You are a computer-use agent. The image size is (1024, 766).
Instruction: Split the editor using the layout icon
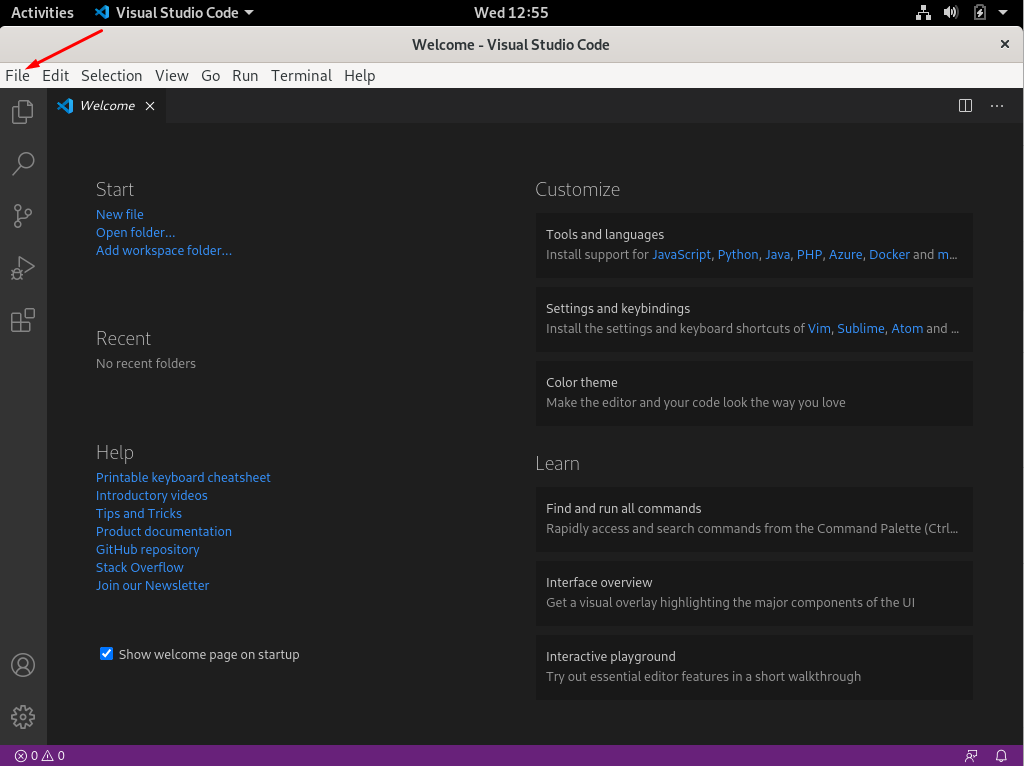tap(964, 105)
